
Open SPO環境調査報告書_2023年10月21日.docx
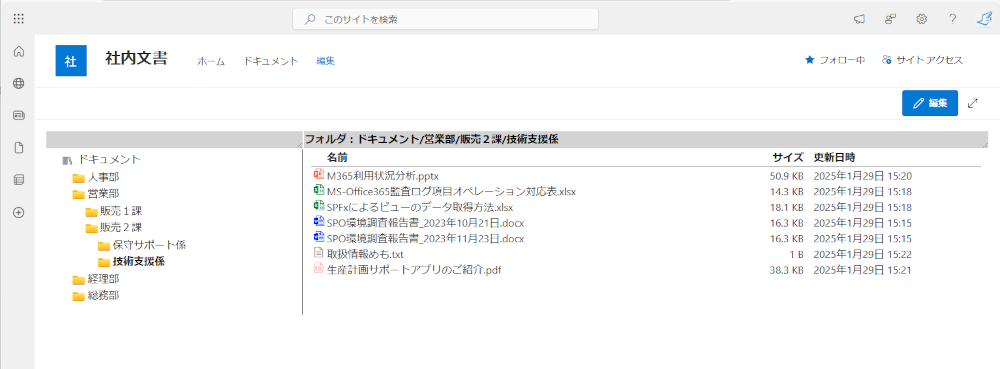tap(425, 223)
